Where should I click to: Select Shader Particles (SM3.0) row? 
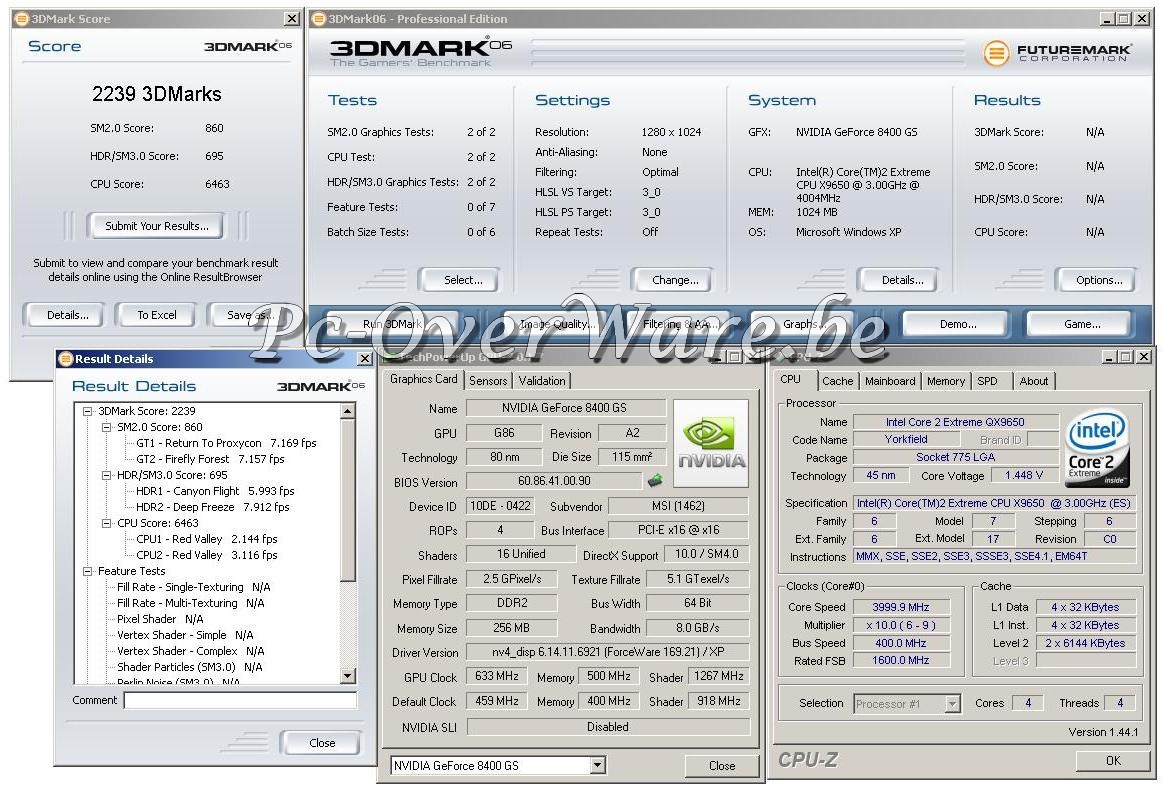(190, 667)
